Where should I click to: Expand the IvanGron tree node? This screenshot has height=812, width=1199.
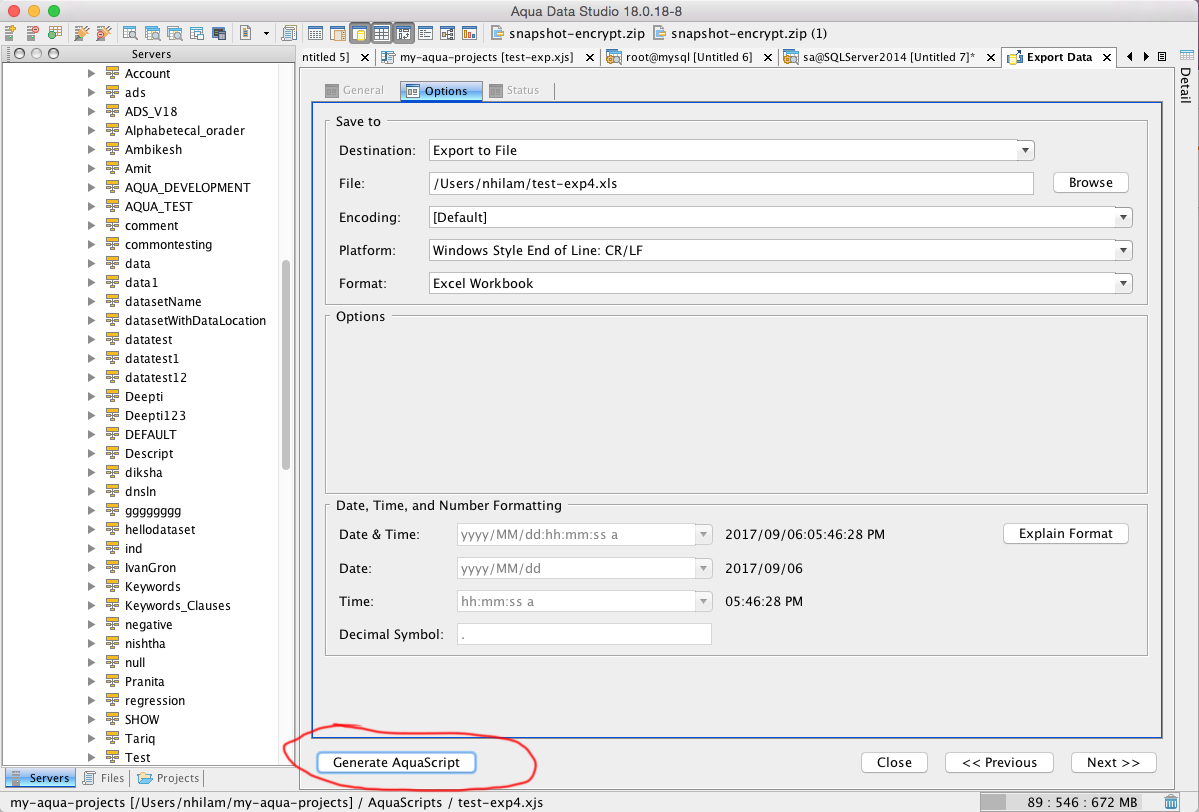[91, 567]
